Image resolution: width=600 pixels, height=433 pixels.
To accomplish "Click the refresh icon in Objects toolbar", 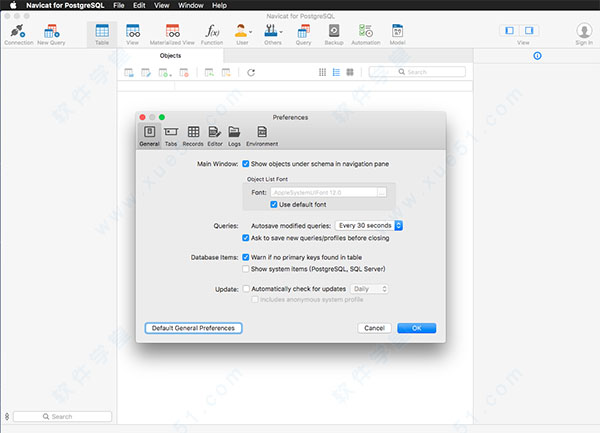I will click(x=251, y=73).
